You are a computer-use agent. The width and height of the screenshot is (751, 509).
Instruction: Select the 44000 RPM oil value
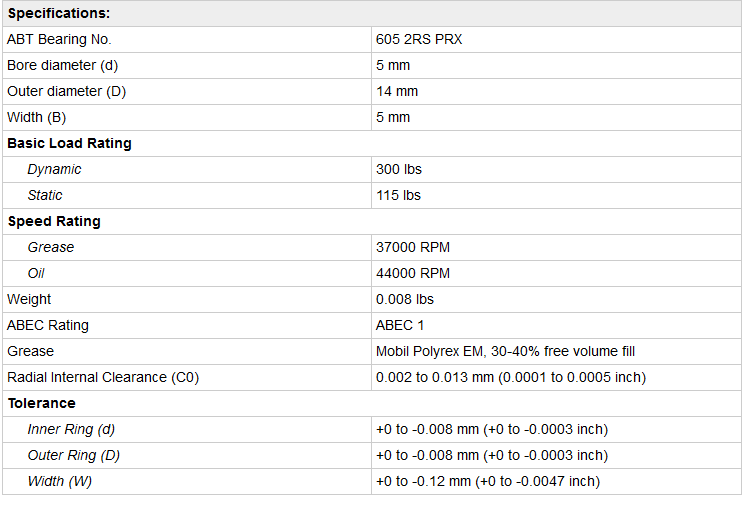tap(412, 273)
